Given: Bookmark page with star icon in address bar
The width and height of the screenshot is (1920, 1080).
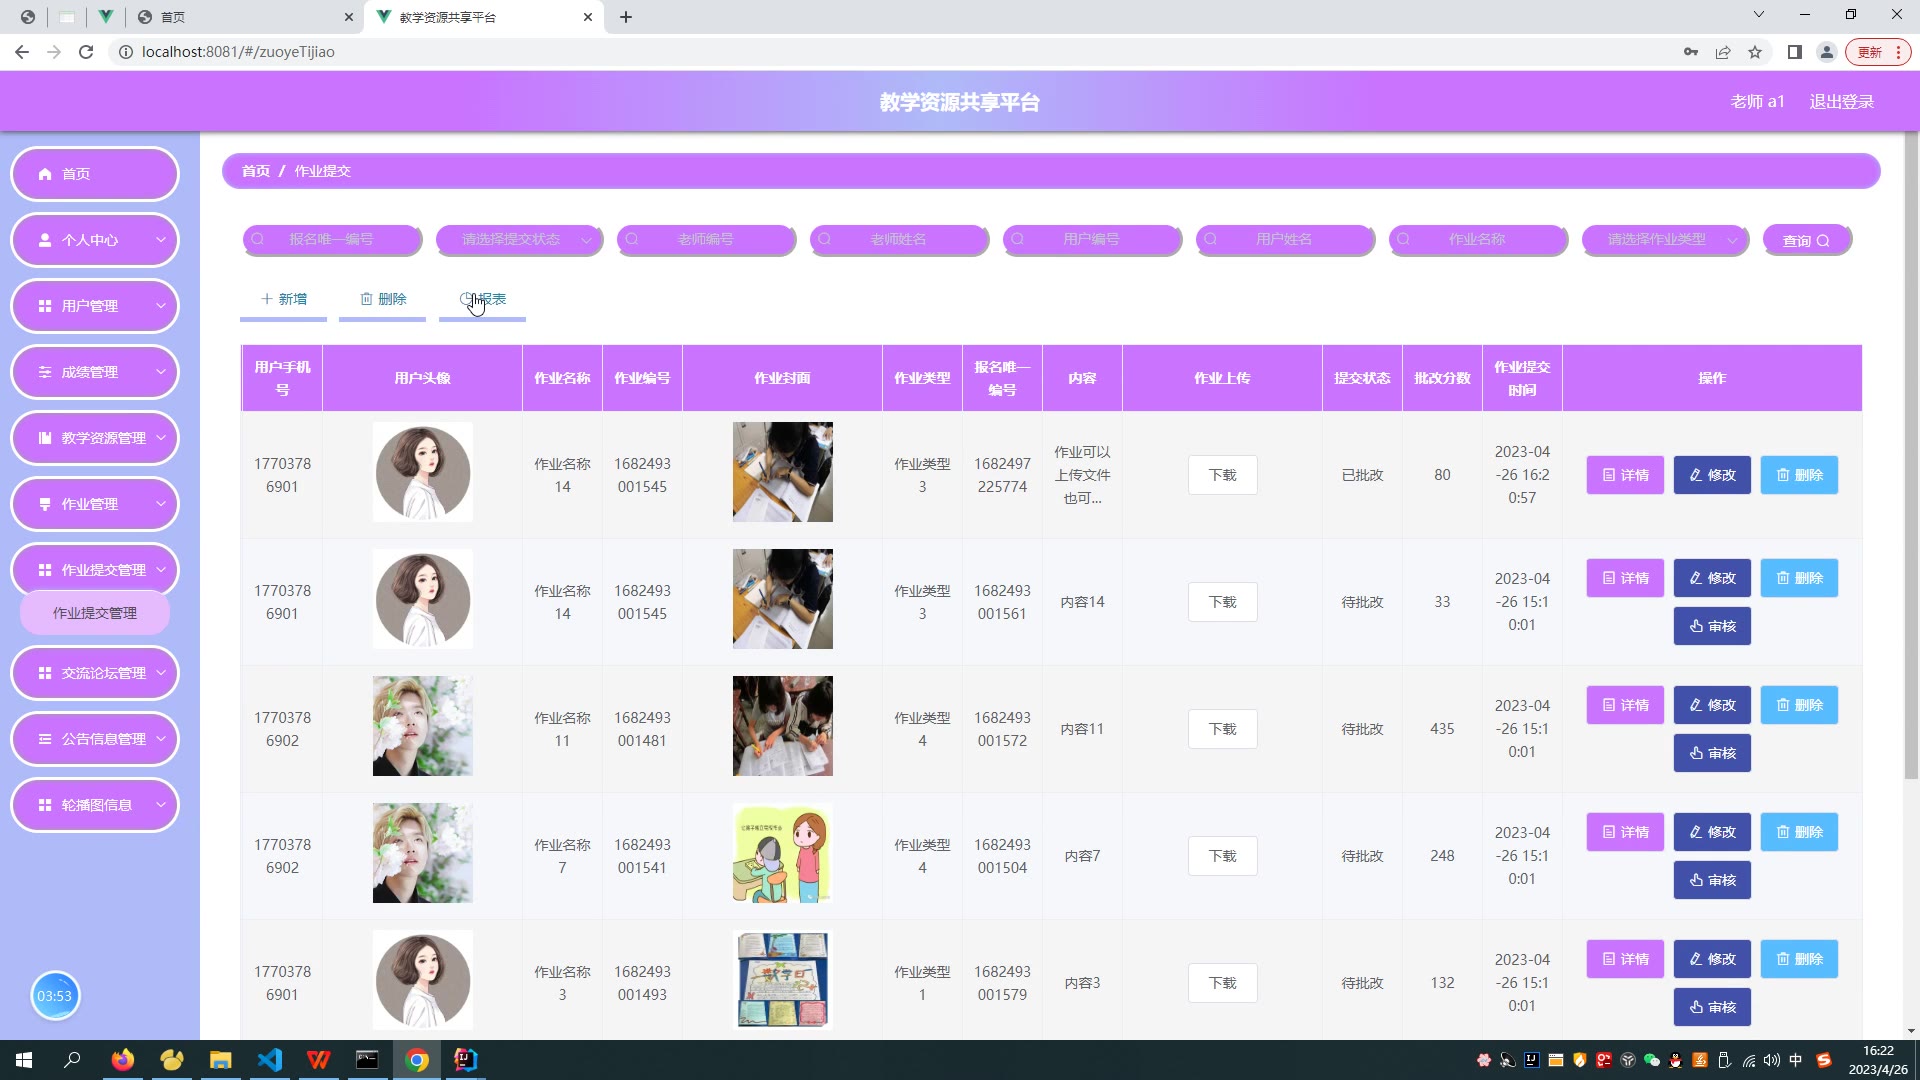Looking at the screenshot, I should (x=1755, y=52).
